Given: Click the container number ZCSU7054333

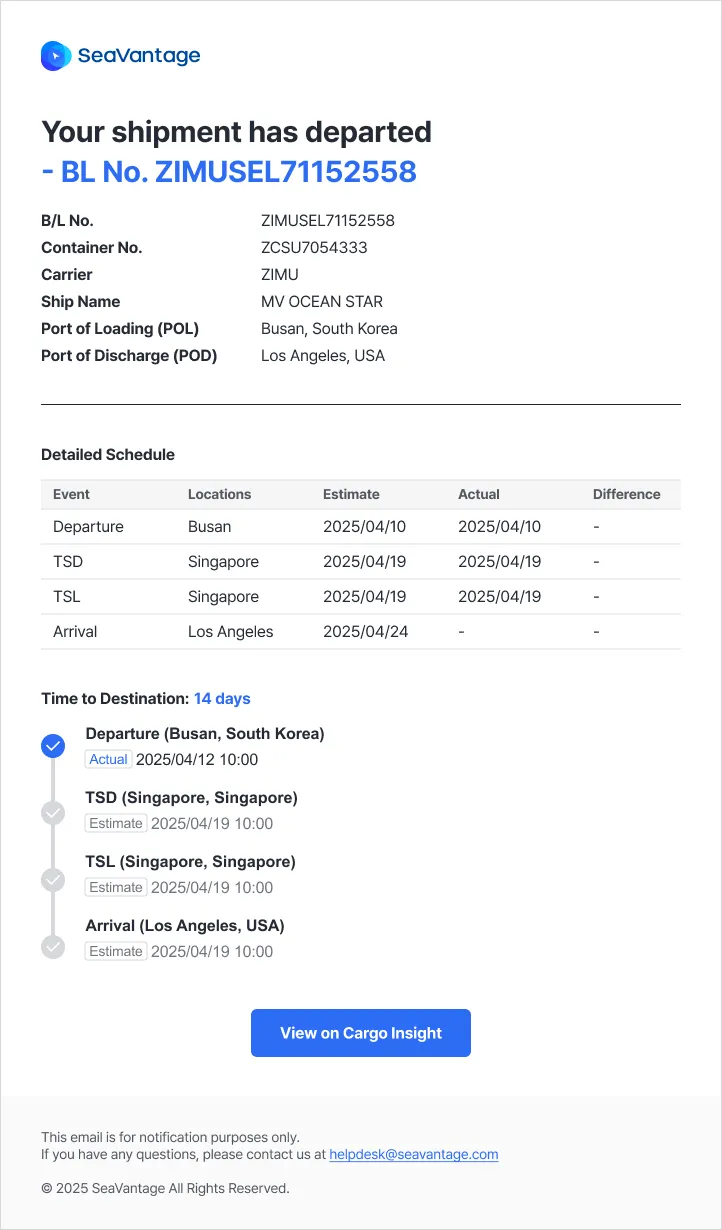Looking at the screenshot, I should pyautogui.click(x=314, y=248).
